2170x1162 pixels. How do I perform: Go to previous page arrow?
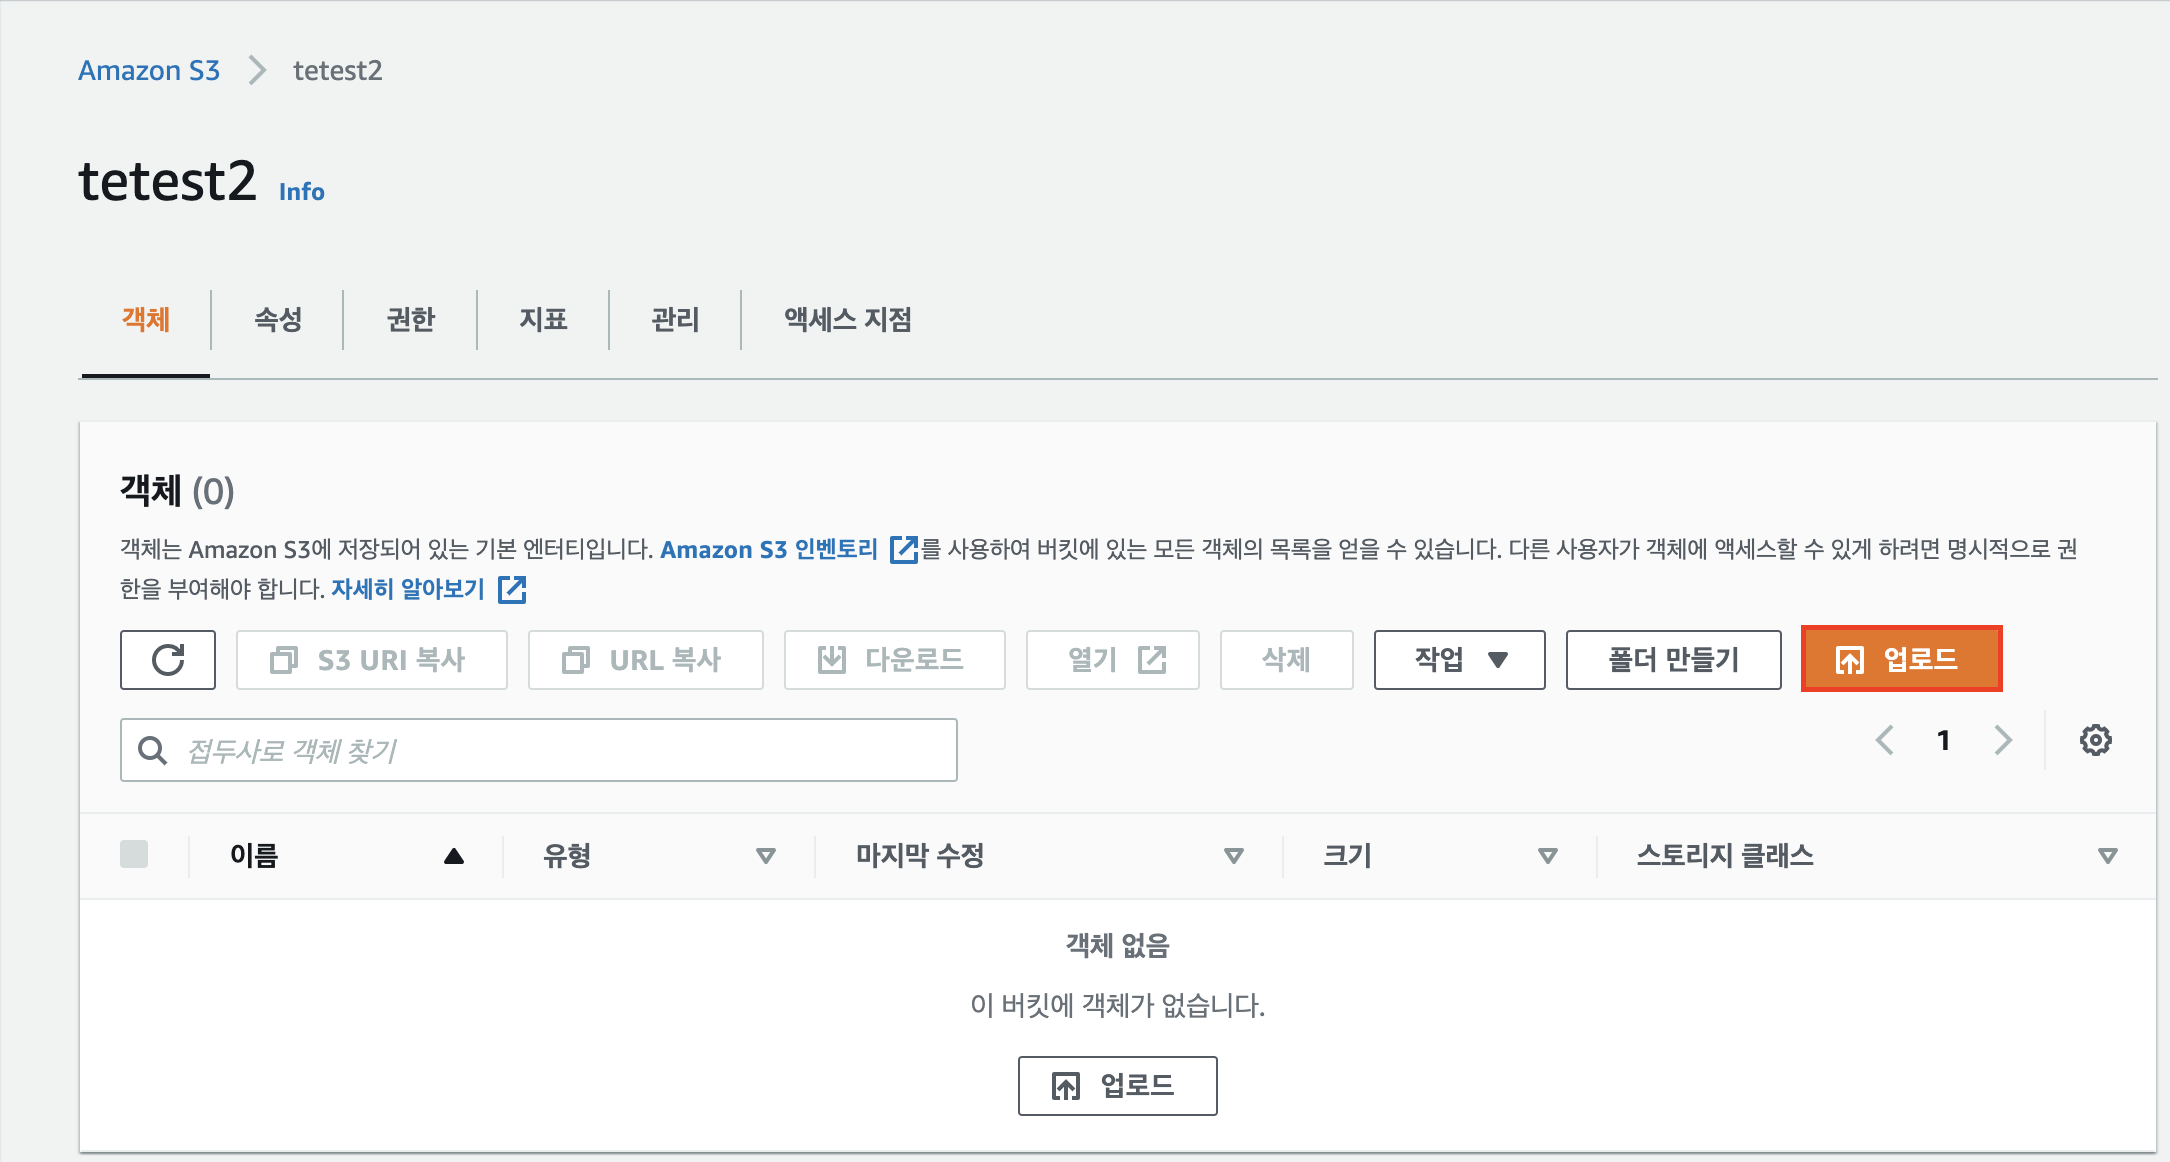(1885, 741)
